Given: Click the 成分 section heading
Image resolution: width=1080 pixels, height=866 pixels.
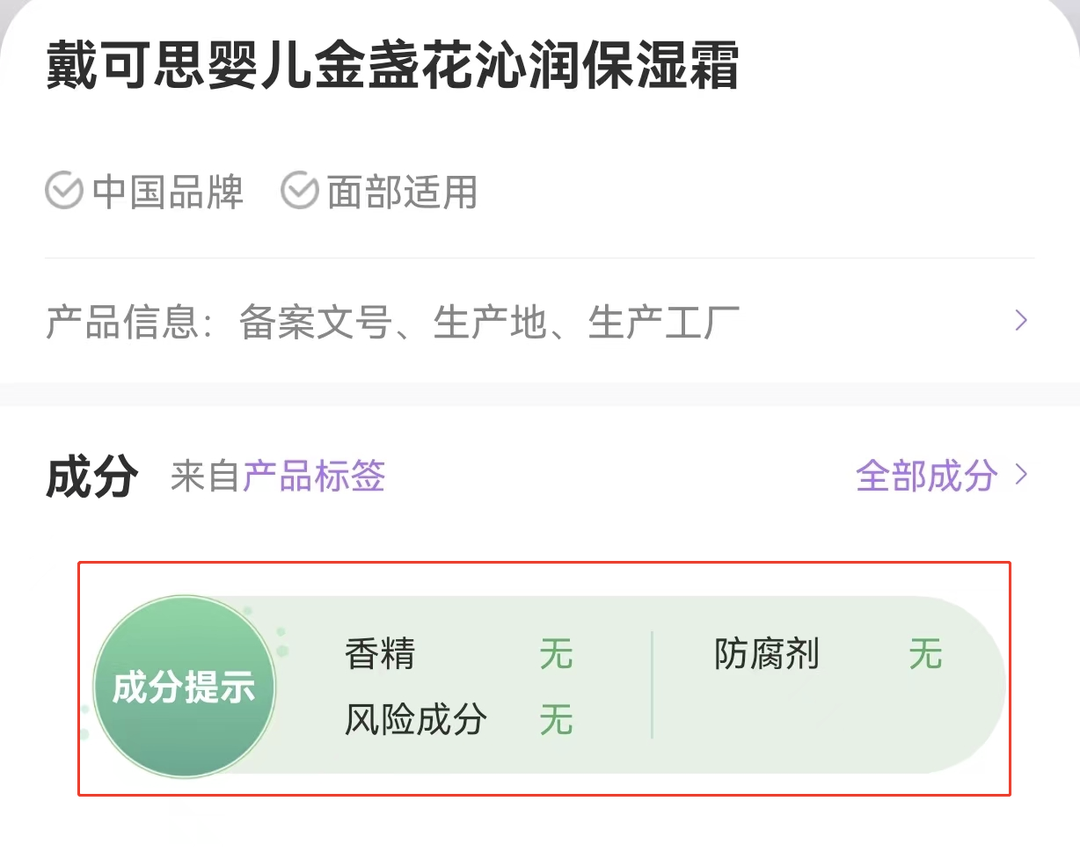Looking at the screenshot, I should tap(92, 476).
